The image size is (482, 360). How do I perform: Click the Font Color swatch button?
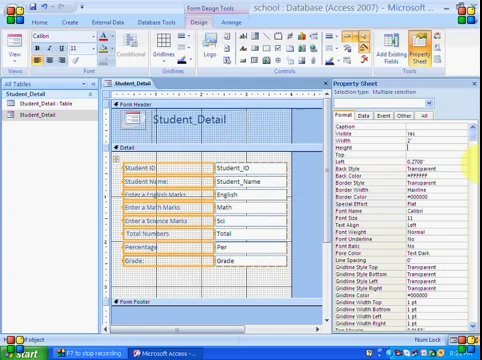point(104,36)
